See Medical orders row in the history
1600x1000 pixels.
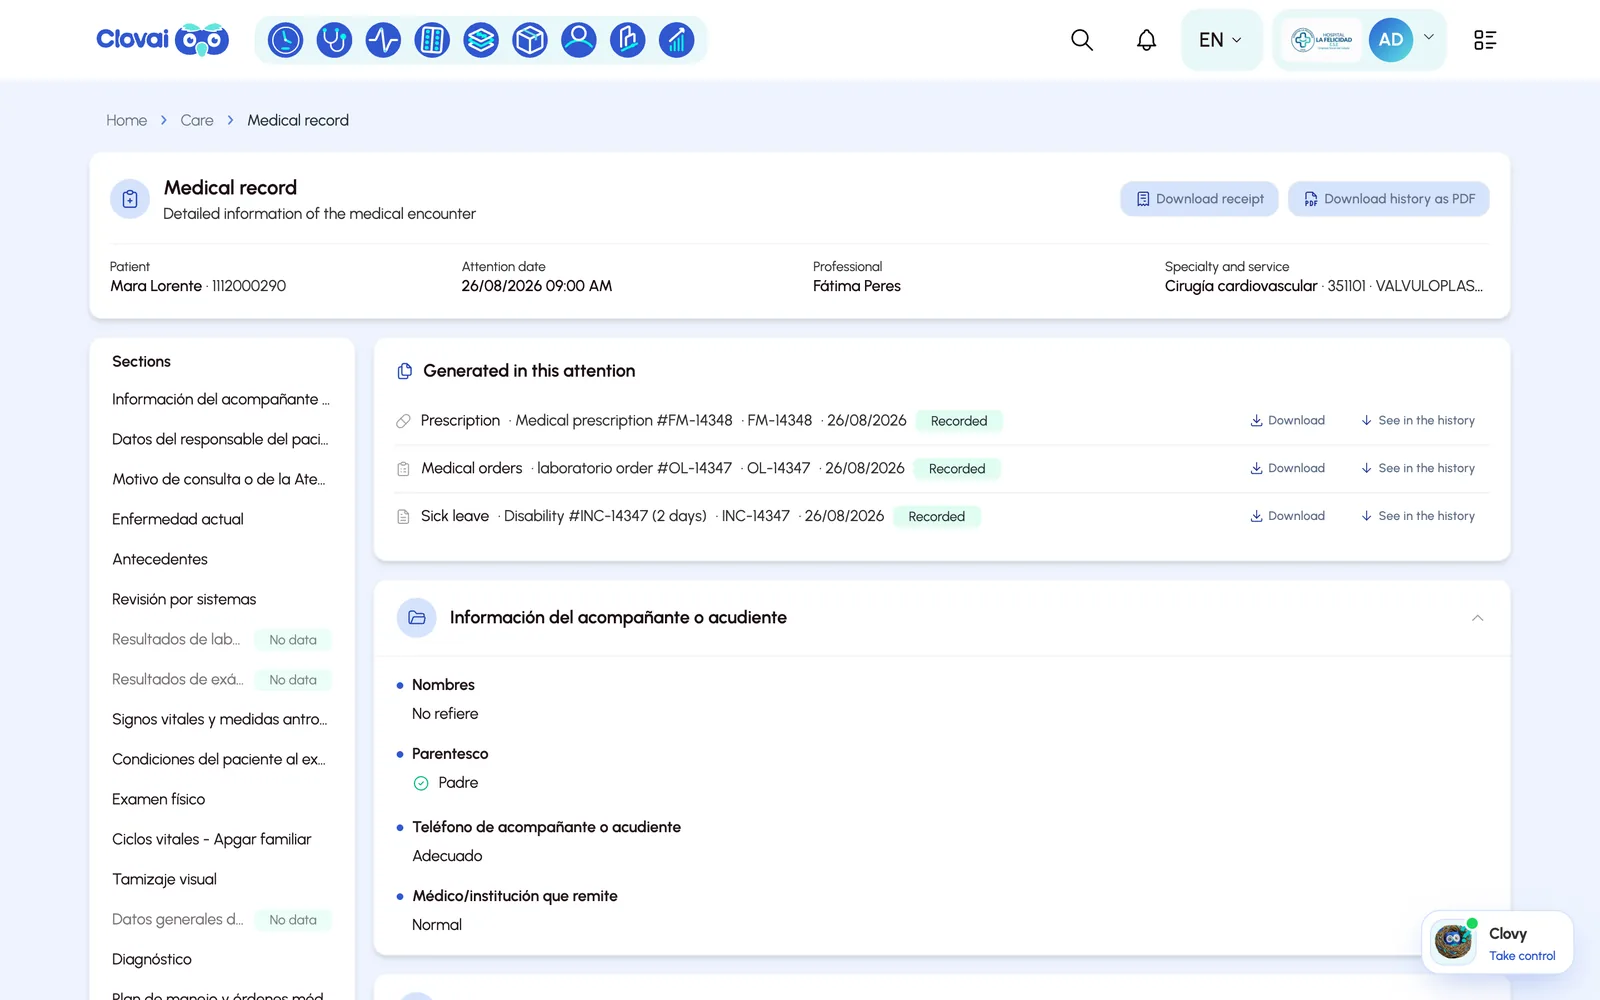1417,469
